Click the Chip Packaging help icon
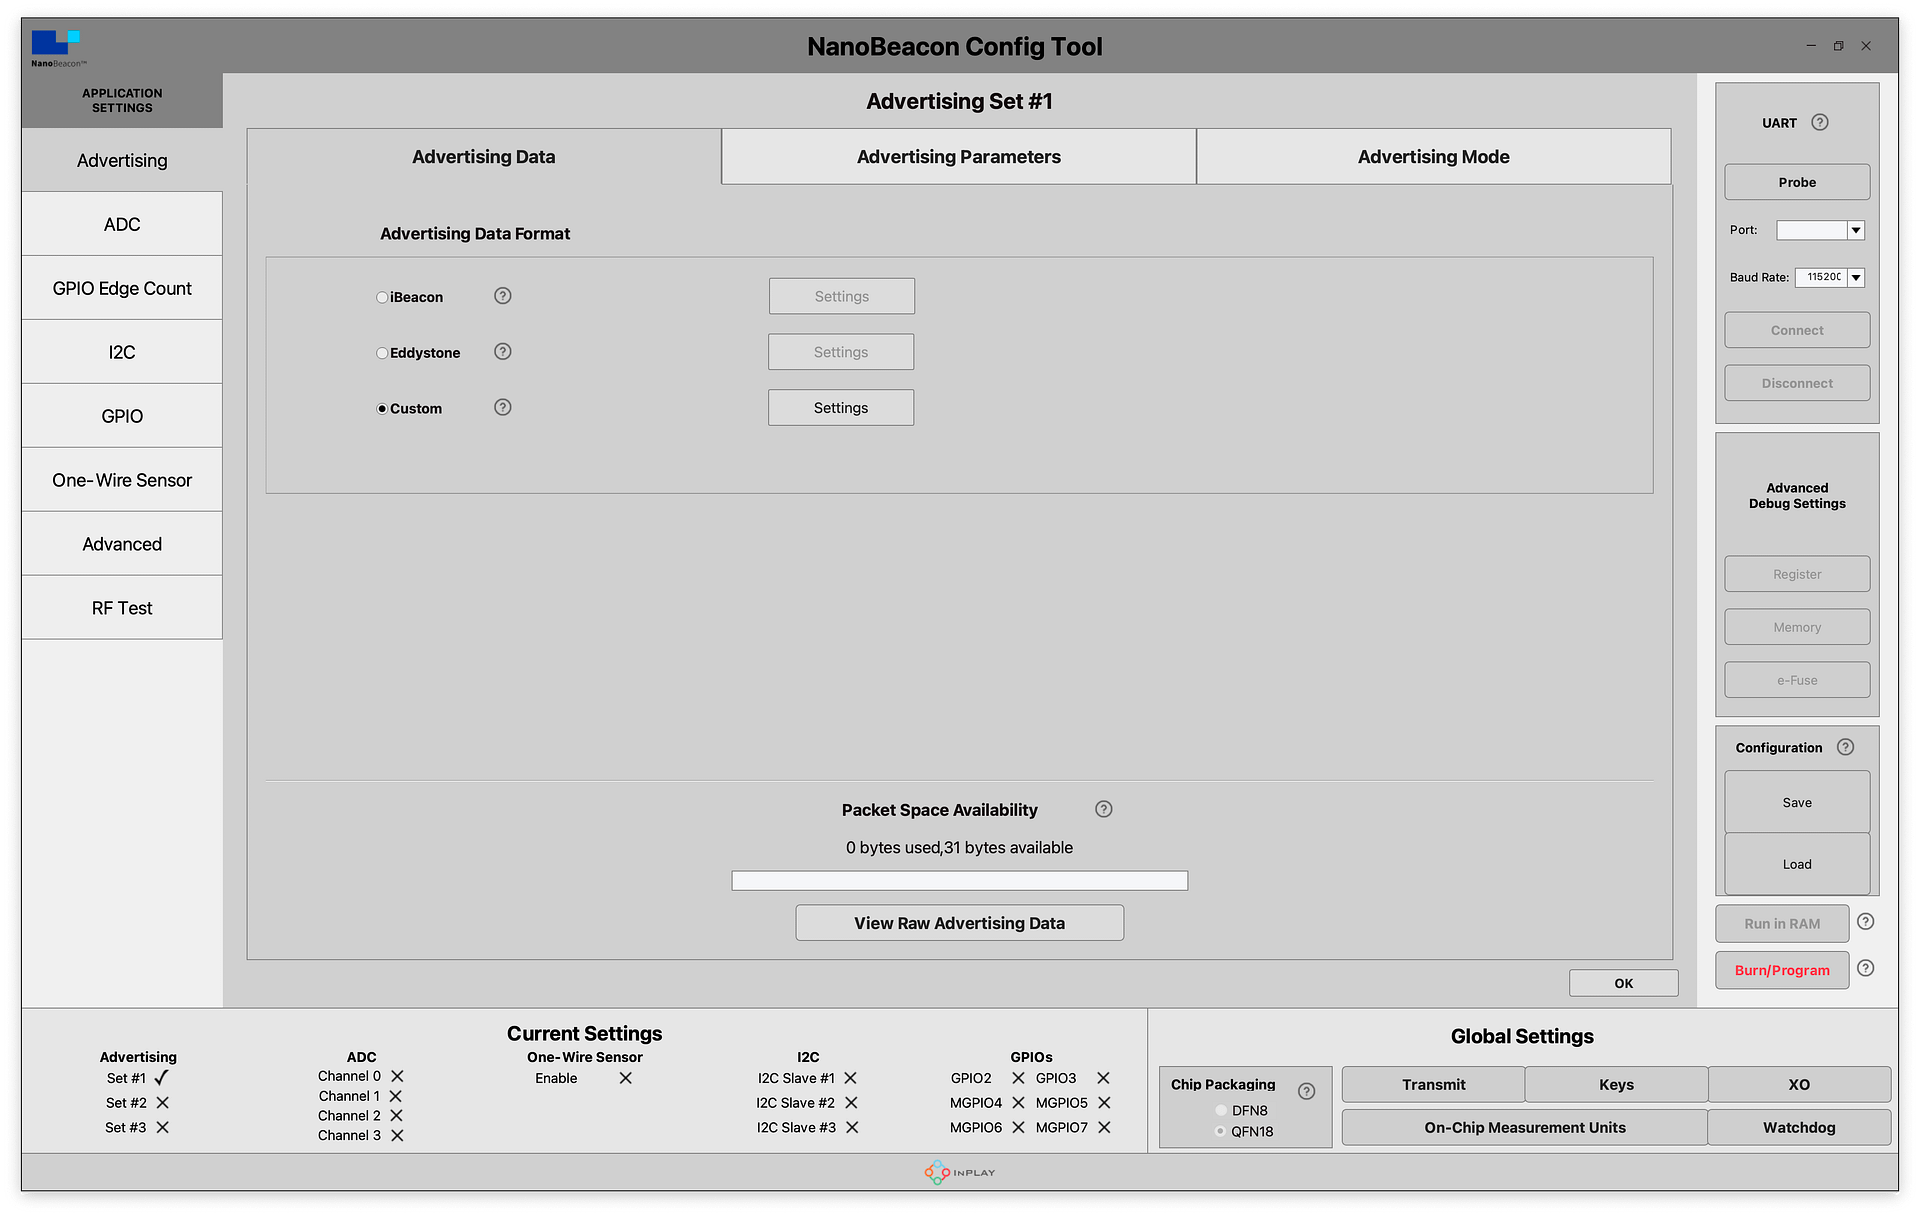Image resolution: width=1920 pixels, height=1216 pixels. pyautogui.click(x=1305, y=1091)
